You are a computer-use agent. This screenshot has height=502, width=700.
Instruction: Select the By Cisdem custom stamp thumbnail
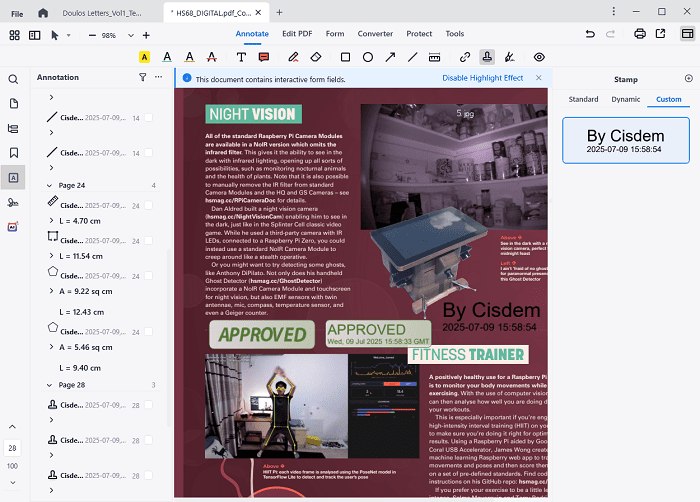pyautogui.click(x=625, y=140)
